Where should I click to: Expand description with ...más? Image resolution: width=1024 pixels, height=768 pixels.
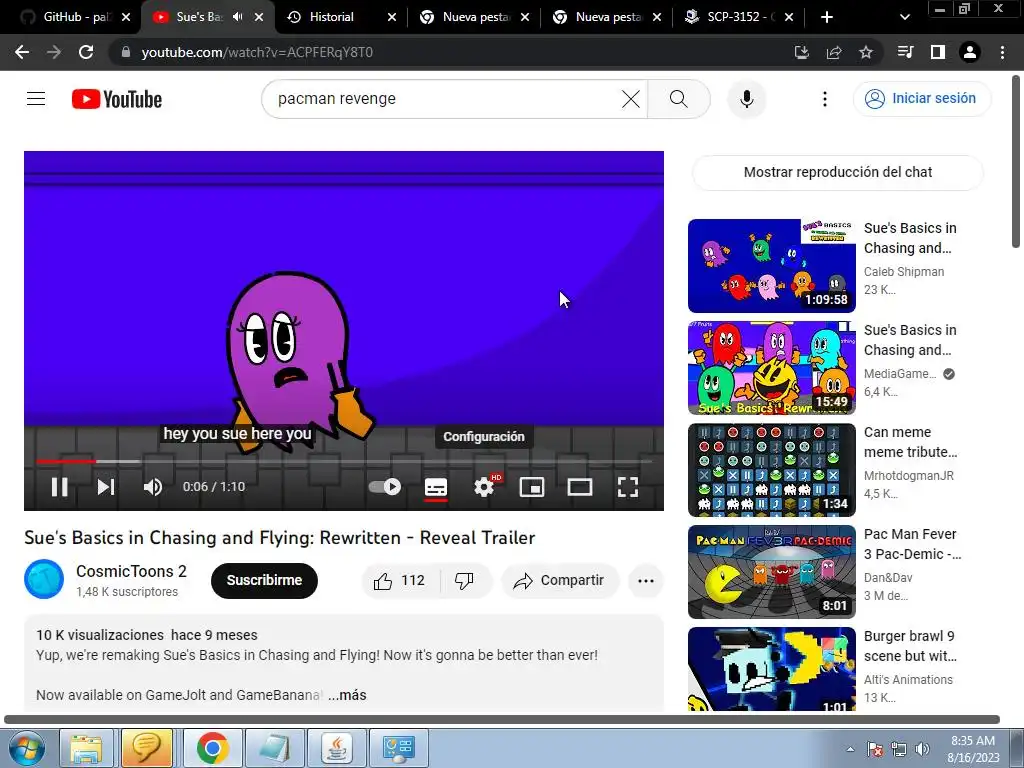[x=347, y=695]
